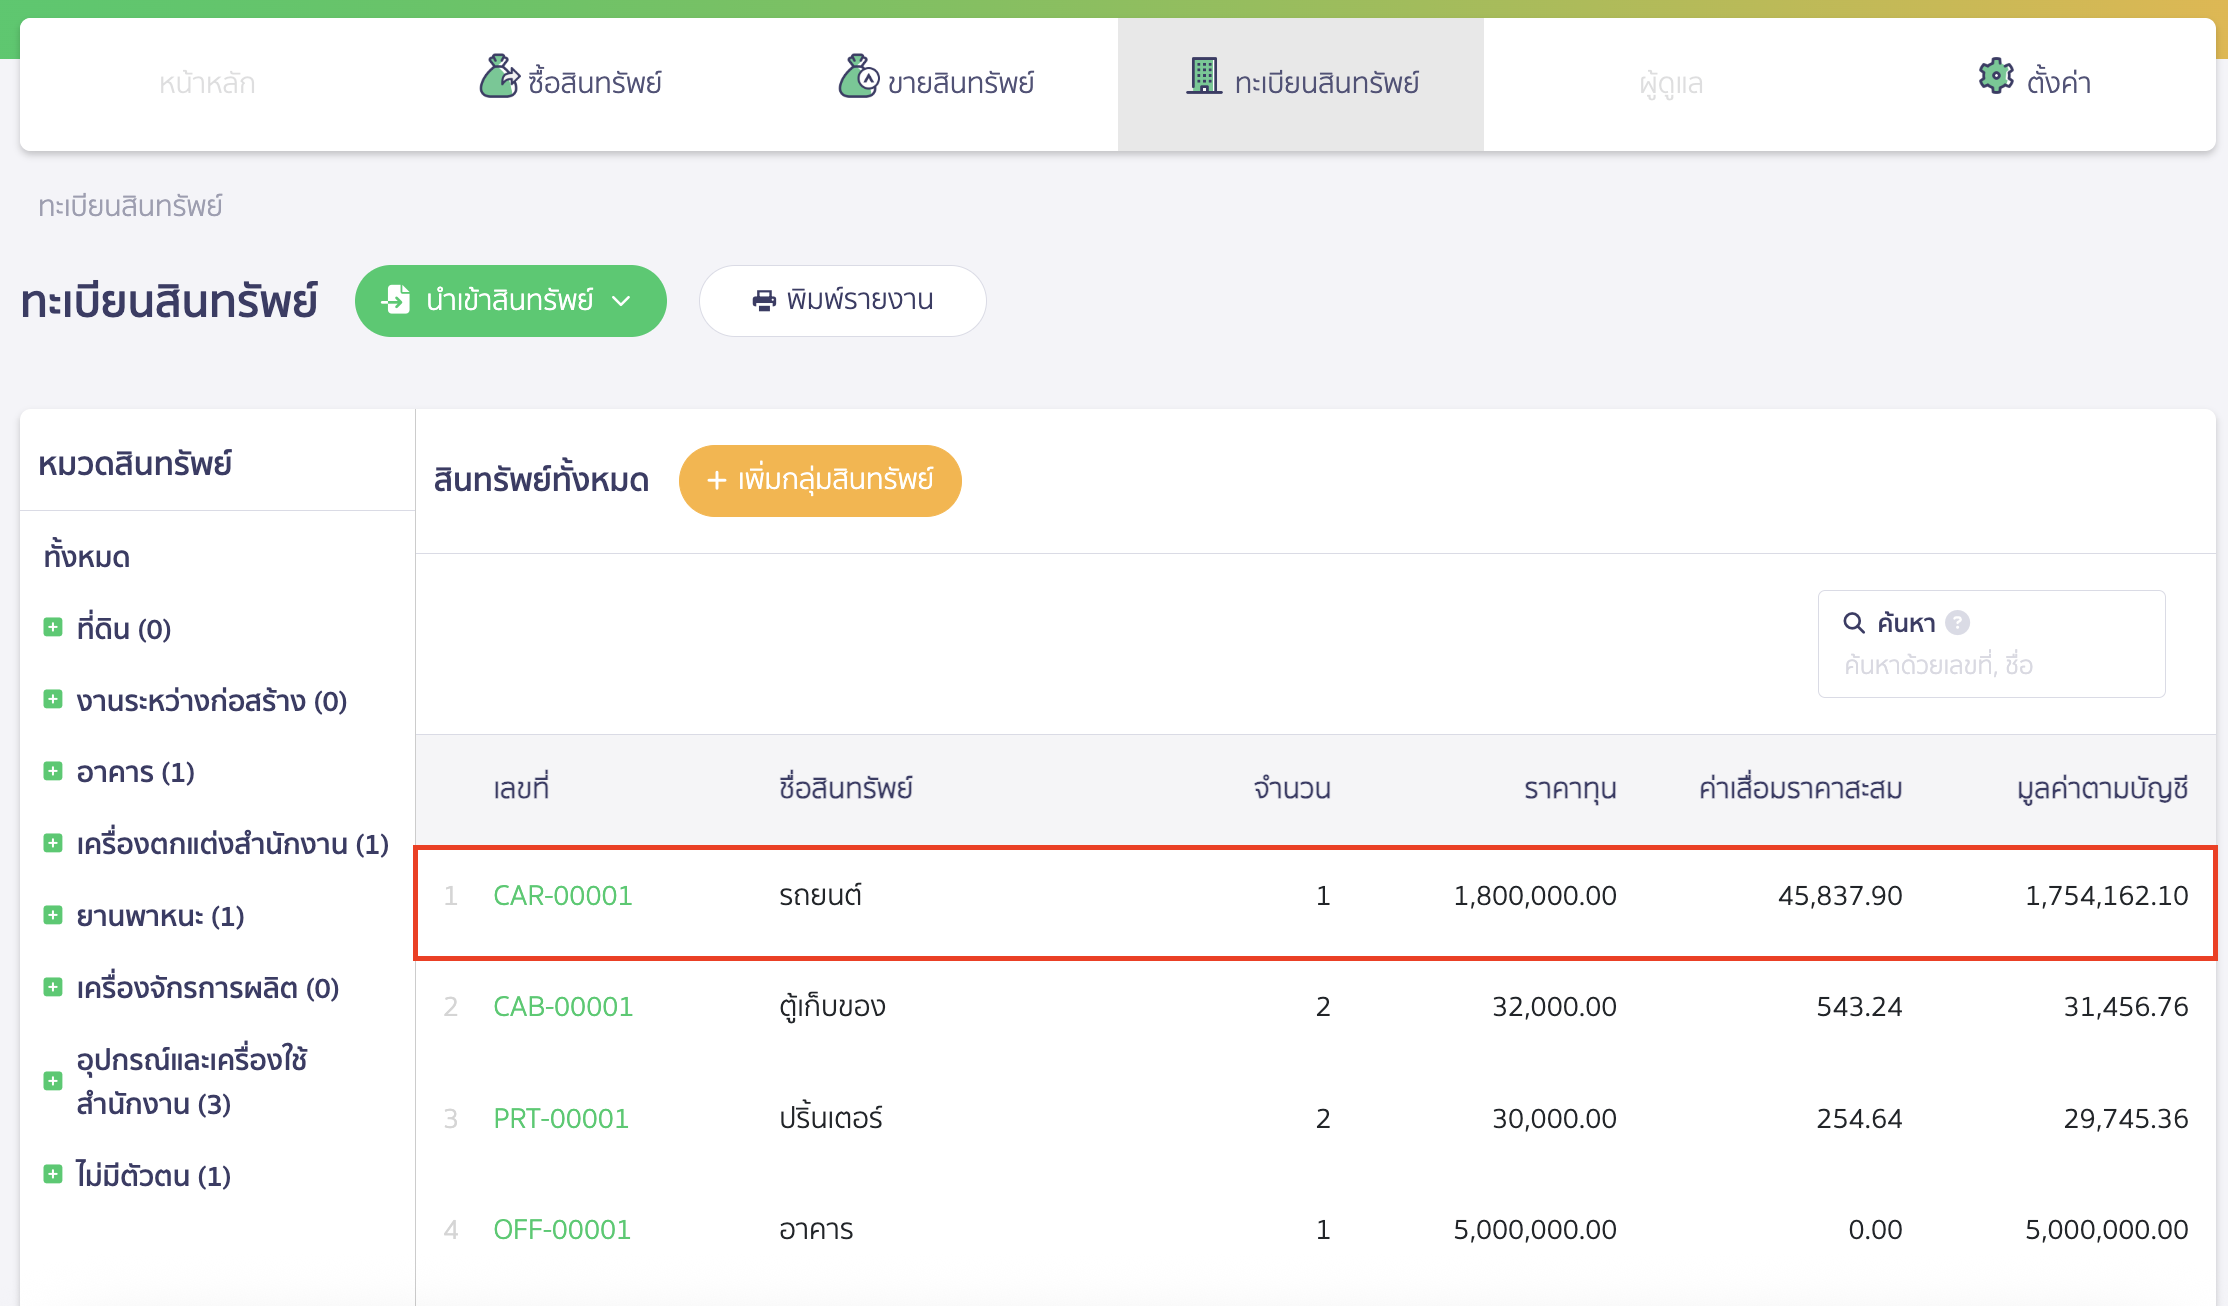The height and width of the screenshot is (1306, 2228).
Task: Expand the อาคาร (1) category
Action: (53, 771)
